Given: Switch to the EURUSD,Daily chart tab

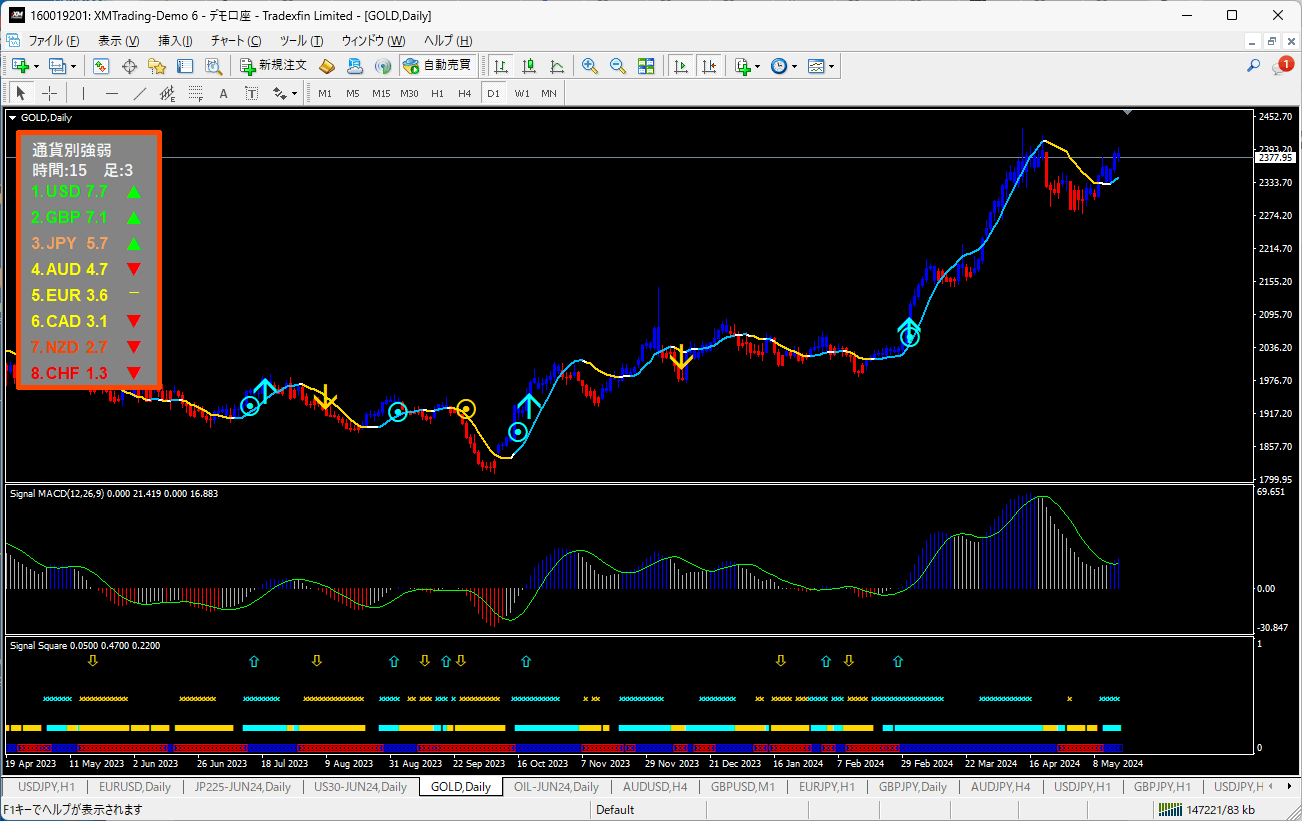Looking at the screenshot, I should tap(134, 787).
